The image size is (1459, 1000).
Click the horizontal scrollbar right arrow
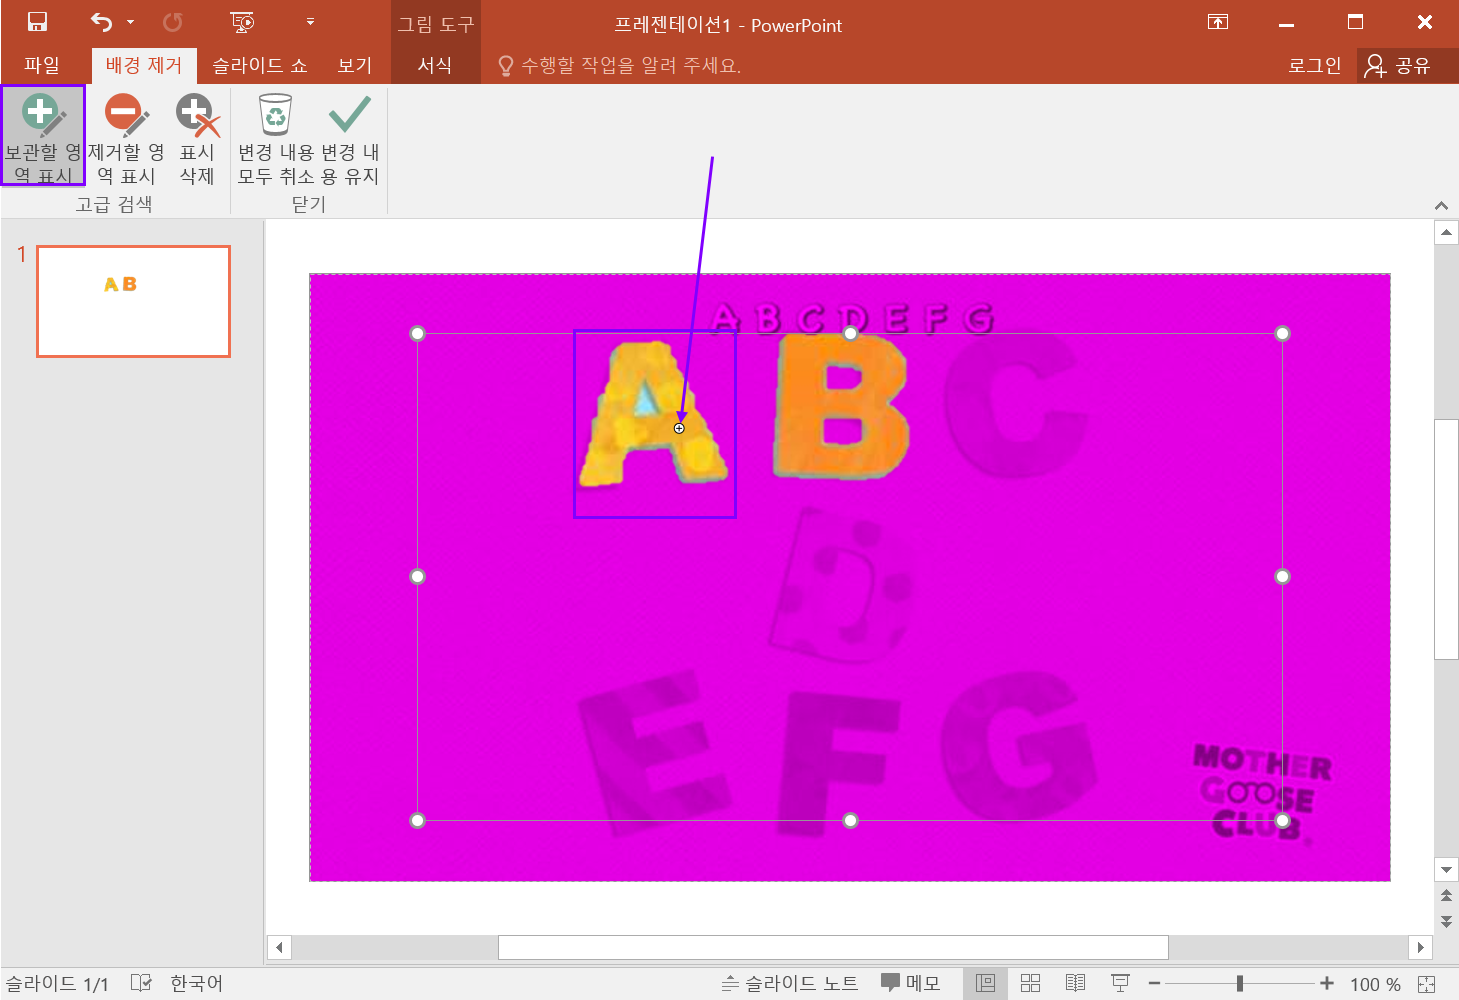[x=1420, y=947]
